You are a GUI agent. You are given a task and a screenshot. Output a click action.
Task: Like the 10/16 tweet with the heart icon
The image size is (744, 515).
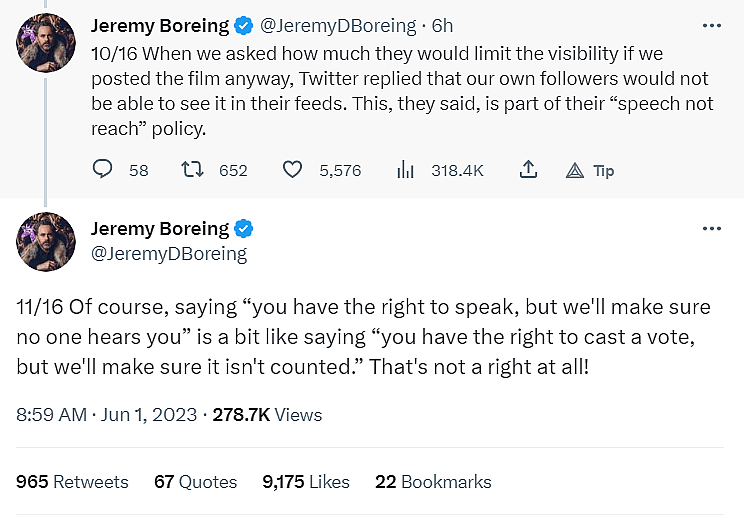click(292, 170)
